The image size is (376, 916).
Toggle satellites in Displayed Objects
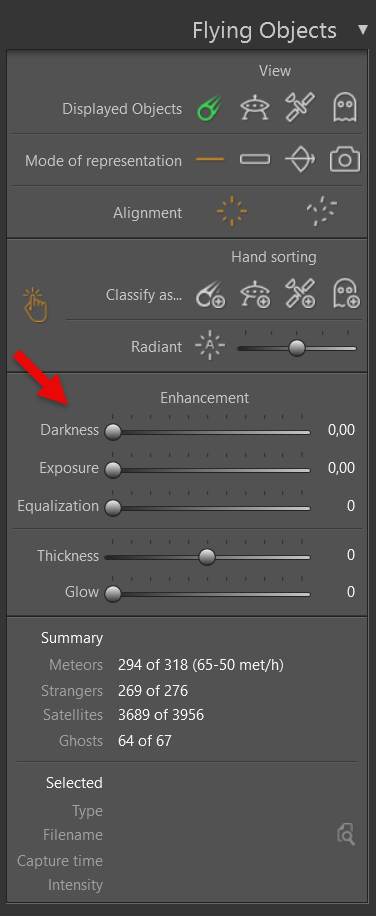(x=300, y=108)
